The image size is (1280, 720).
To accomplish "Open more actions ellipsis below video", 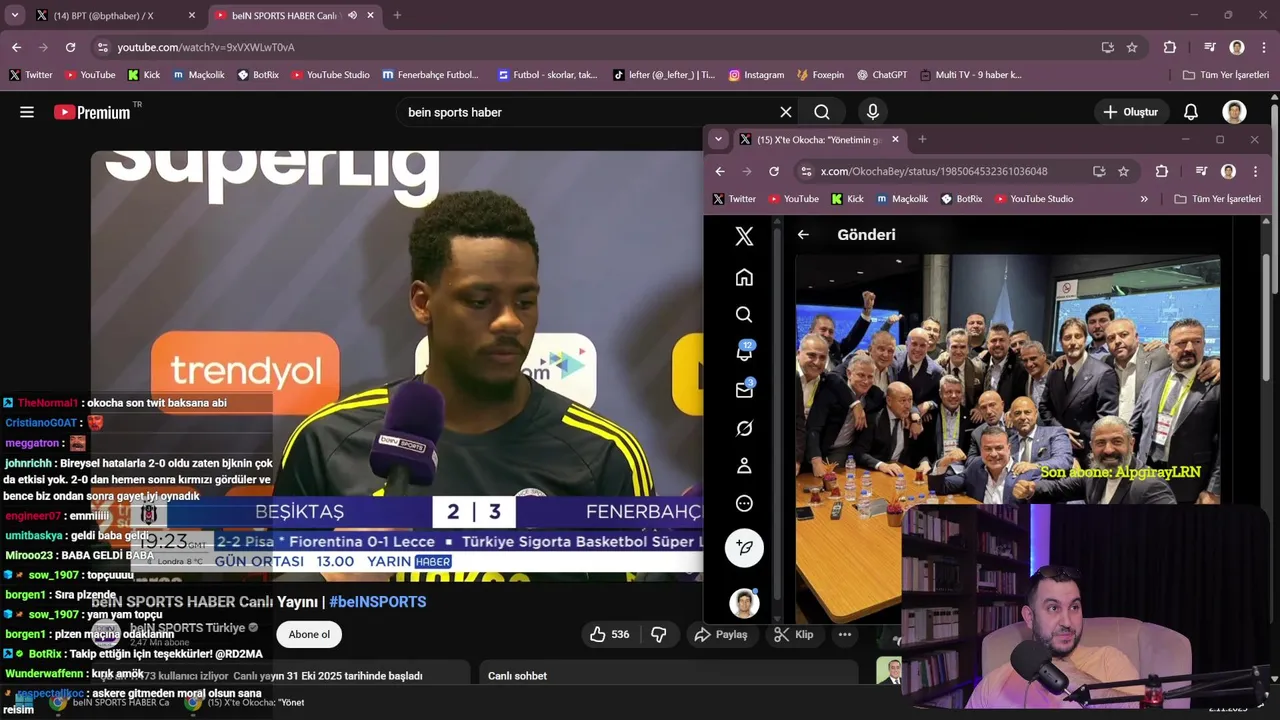I will pos(845,634).
